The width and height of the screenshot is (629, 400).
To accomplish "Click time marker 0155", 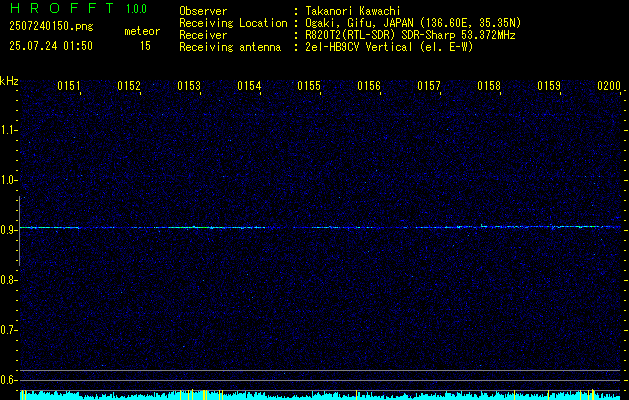I will 308,86.
